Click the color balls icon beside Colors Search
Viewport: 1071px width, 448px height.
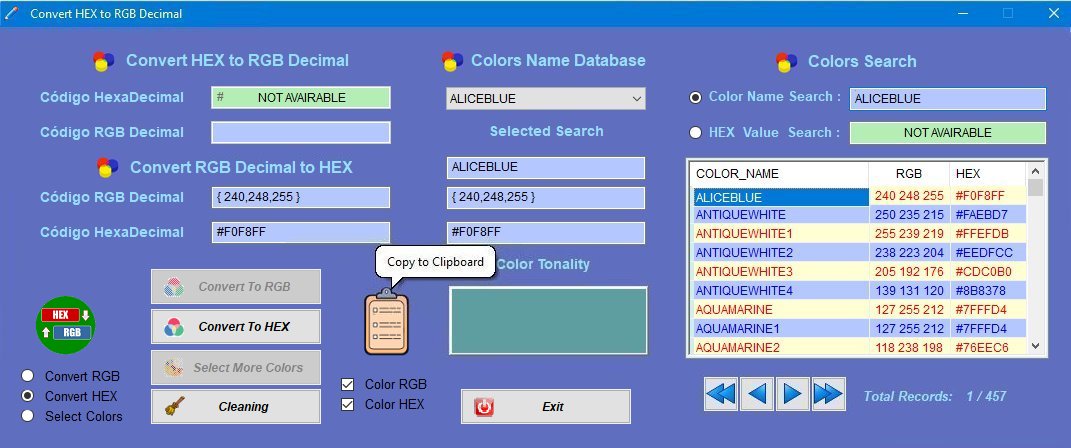(787, 62)
